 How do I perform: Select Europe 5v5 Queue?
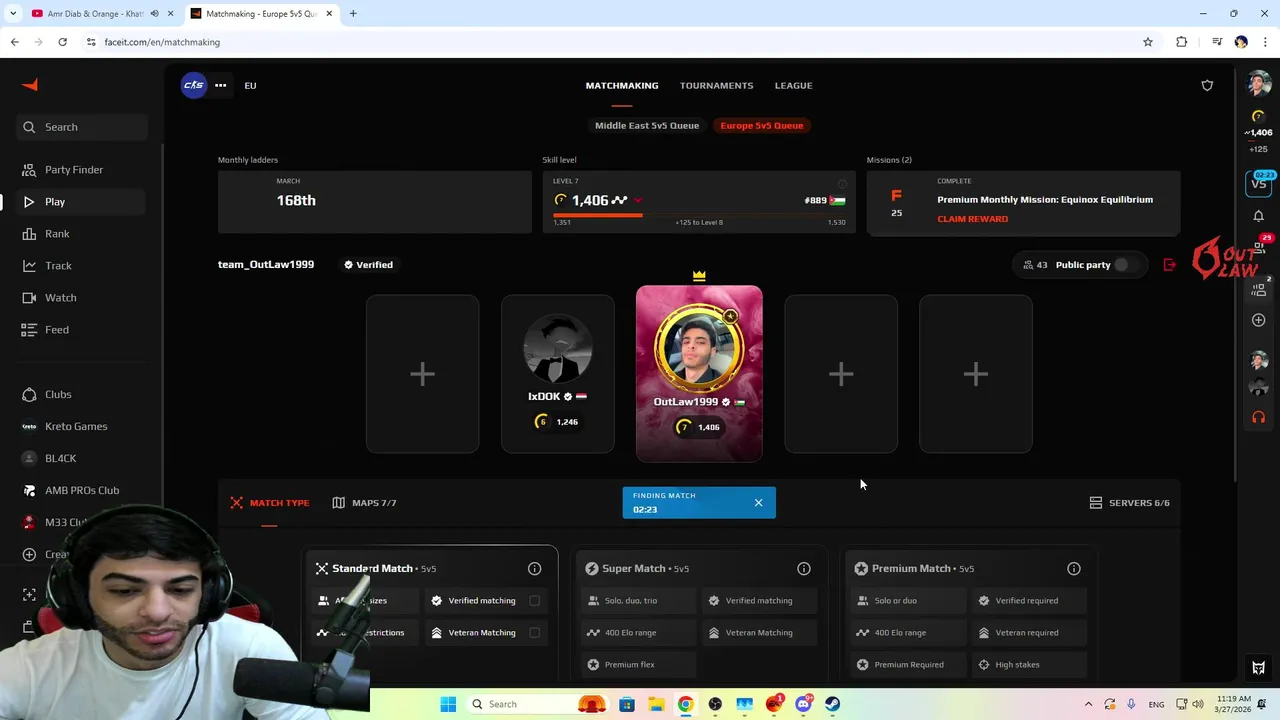click(x=761, y=126)
